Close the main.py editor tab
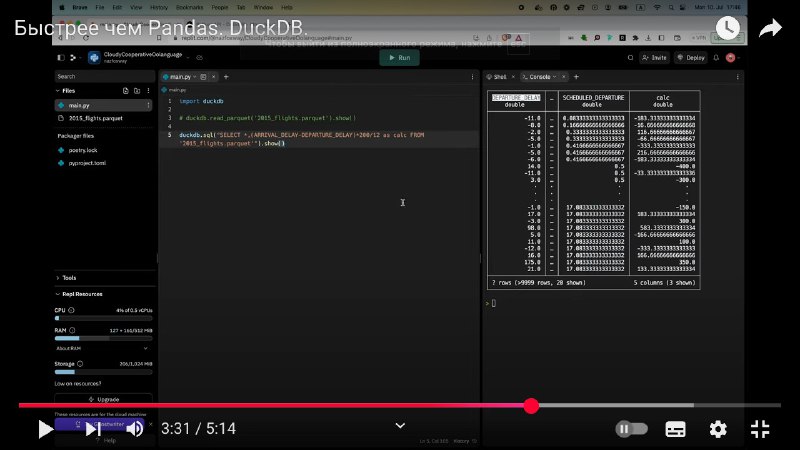800x450 pixels. click(214, 77)
